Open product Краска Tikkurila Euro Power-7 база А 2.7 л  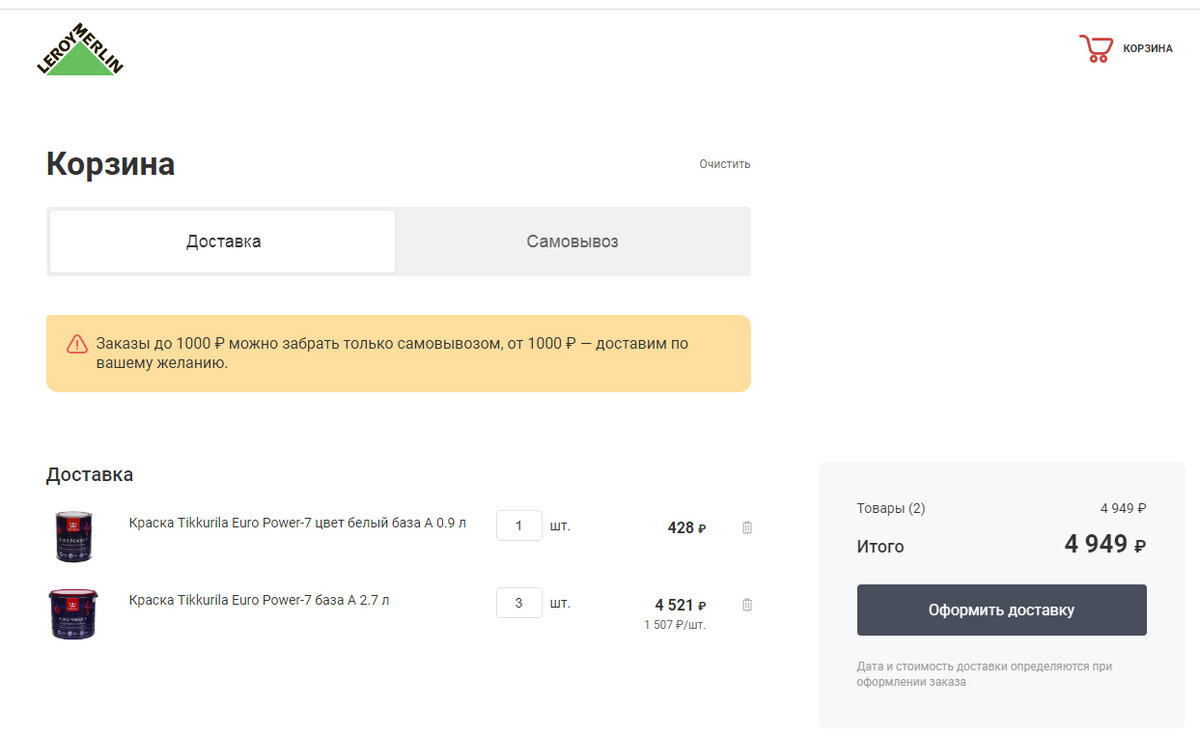coord(259,600)
